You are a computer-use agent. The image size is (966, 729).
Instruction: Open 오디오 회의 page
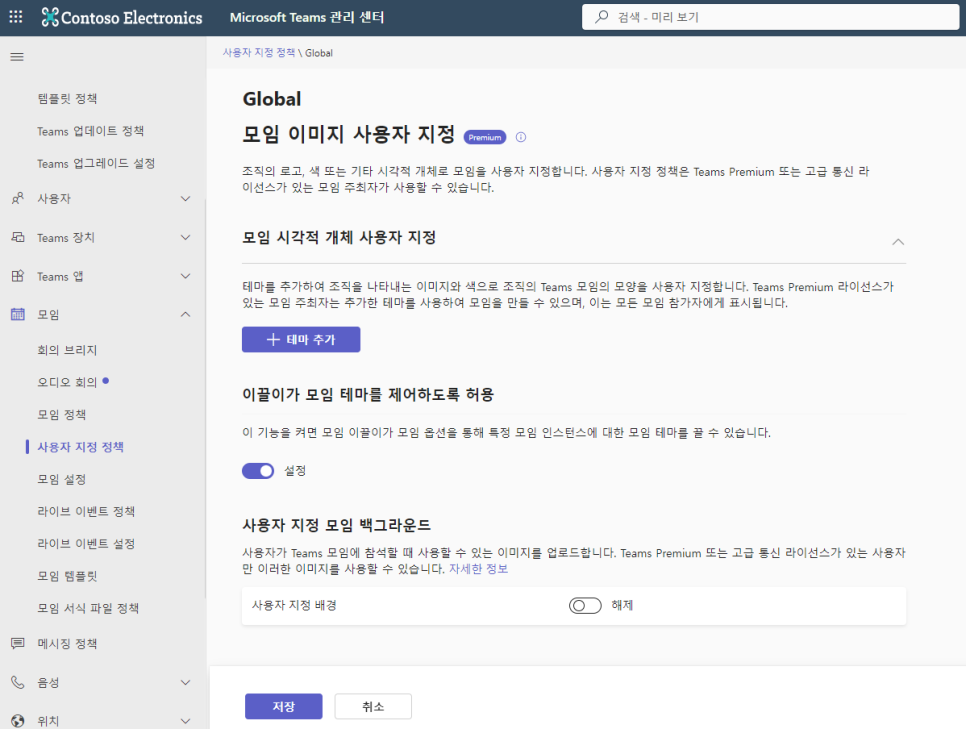click(67, 382)
